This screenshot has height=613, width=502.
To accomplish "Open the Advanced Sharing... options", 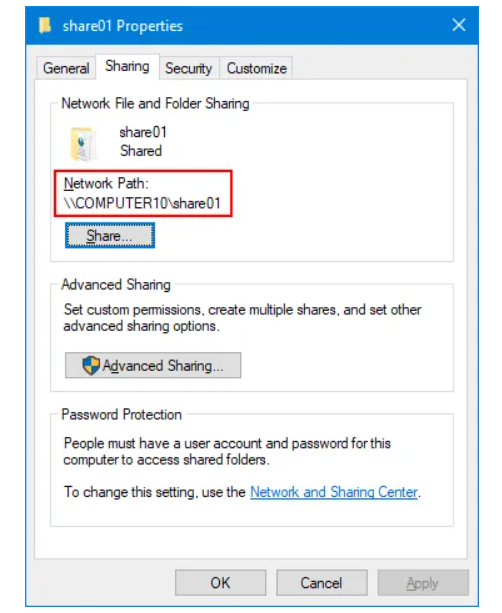I will point(153,366).
